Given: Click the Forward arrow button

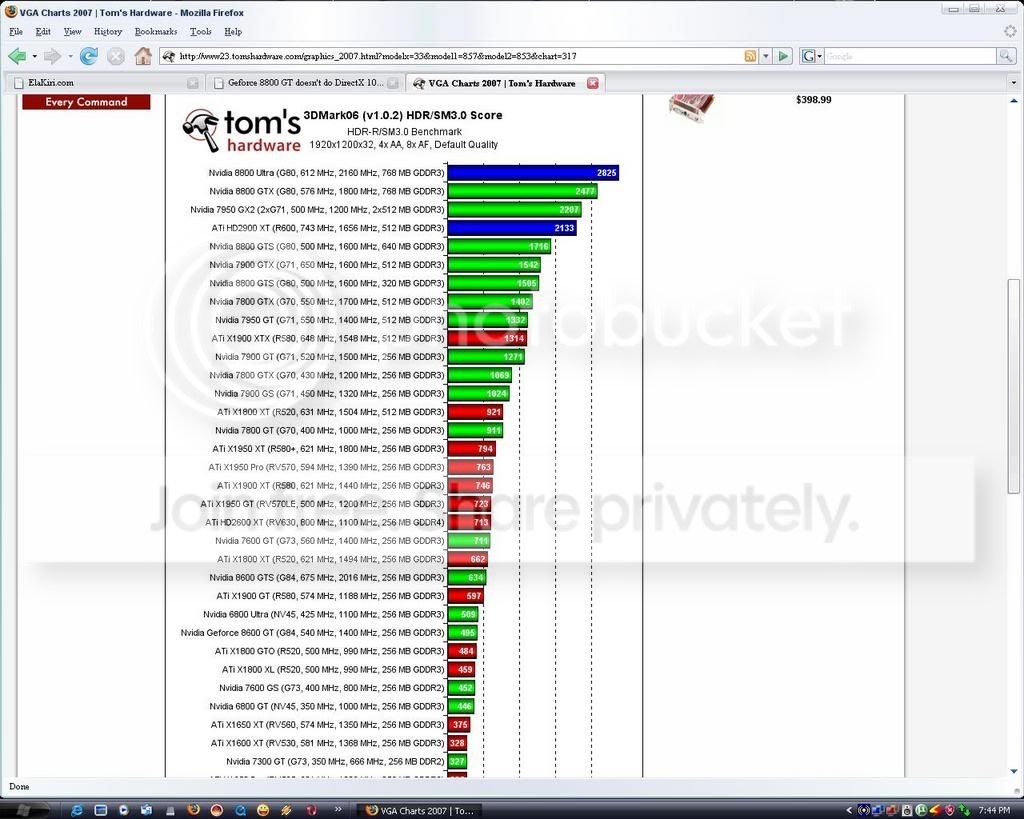Looking at the screenshot, I should [x=52, y=56].
